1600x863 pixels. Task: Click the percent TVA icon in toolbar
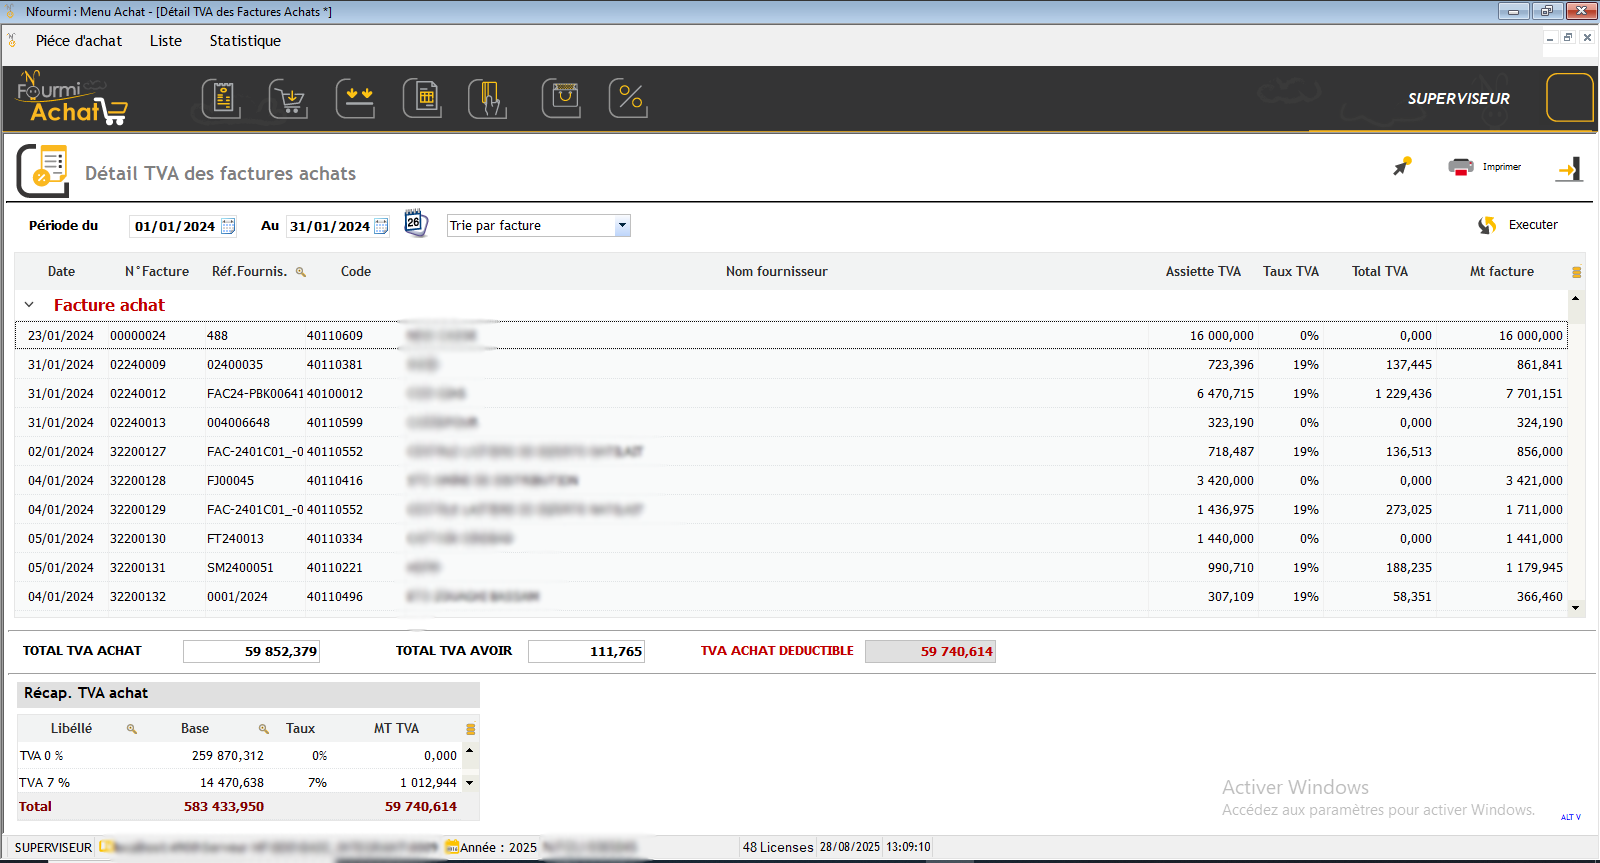pos(628,98)
